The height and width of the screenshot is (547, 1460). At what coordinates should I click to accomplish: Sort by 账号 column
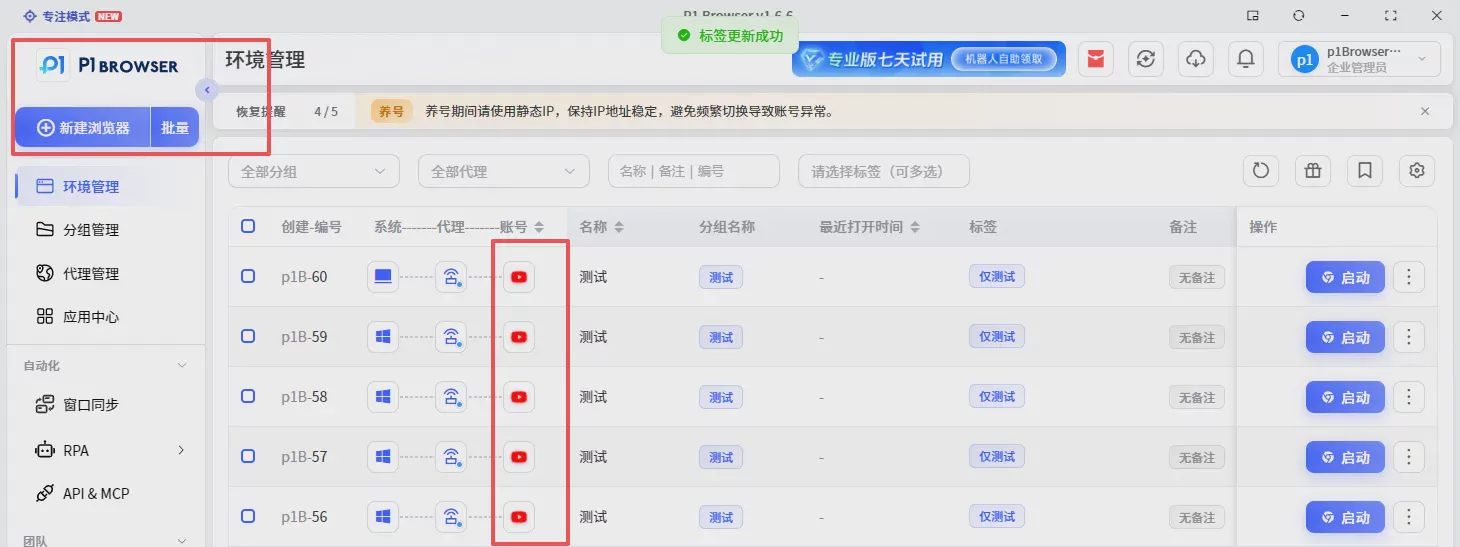(x=539, y=227)
